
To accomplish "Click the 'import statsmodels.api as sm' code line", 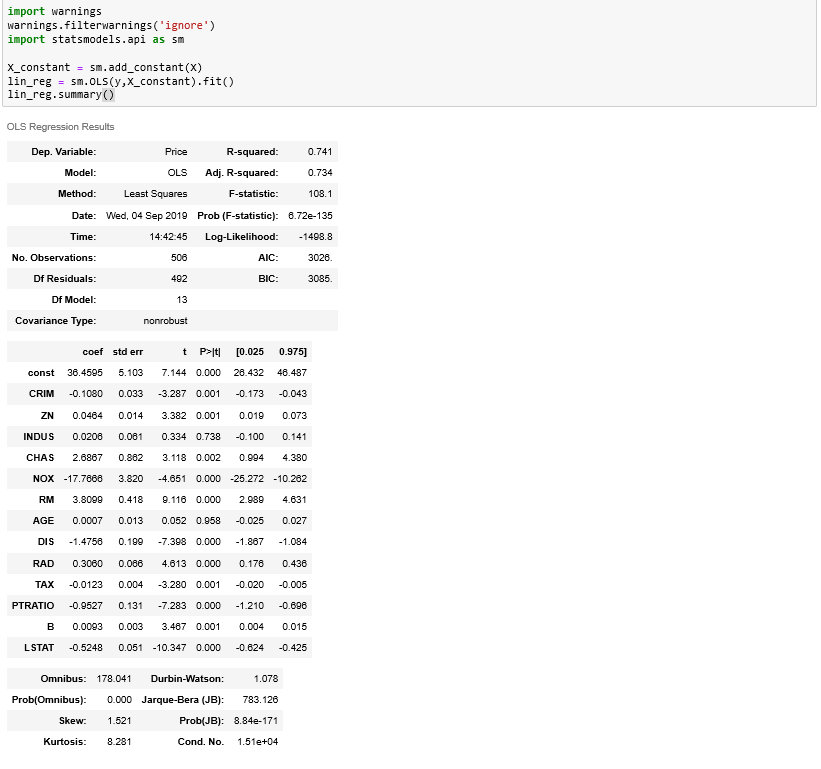I will pos(96,40).
